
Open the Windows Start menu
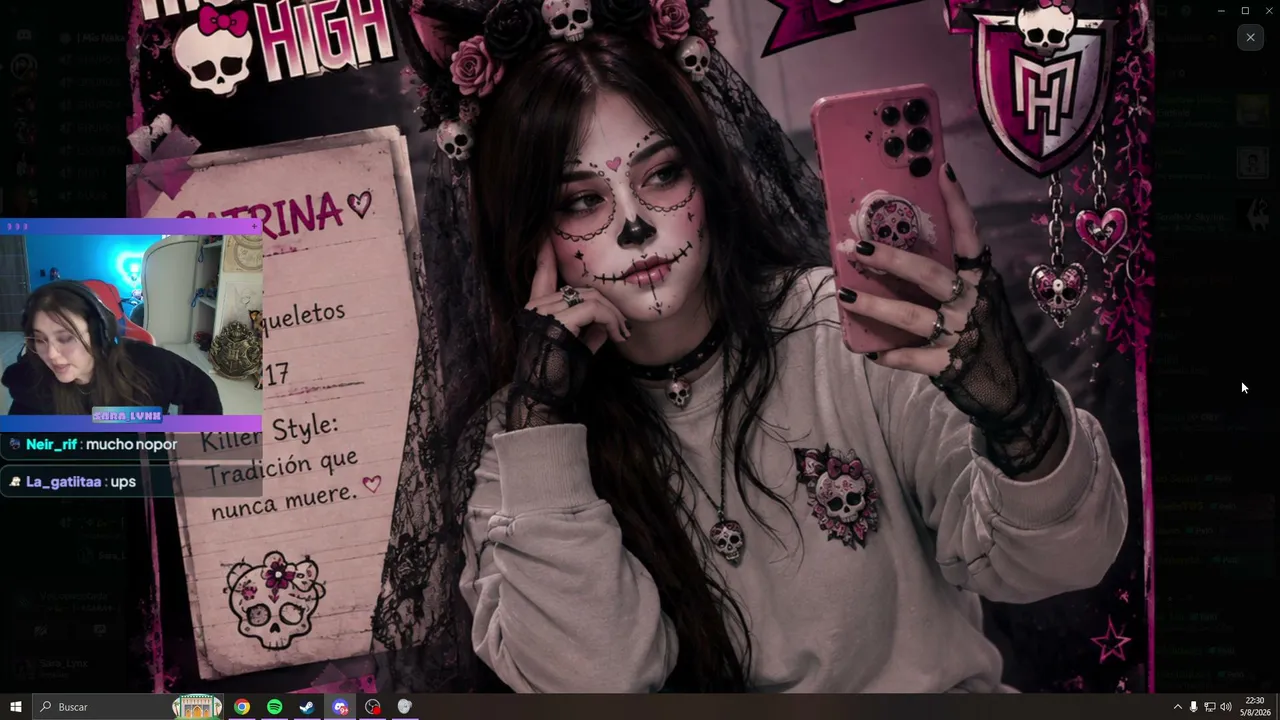[16, 707]
